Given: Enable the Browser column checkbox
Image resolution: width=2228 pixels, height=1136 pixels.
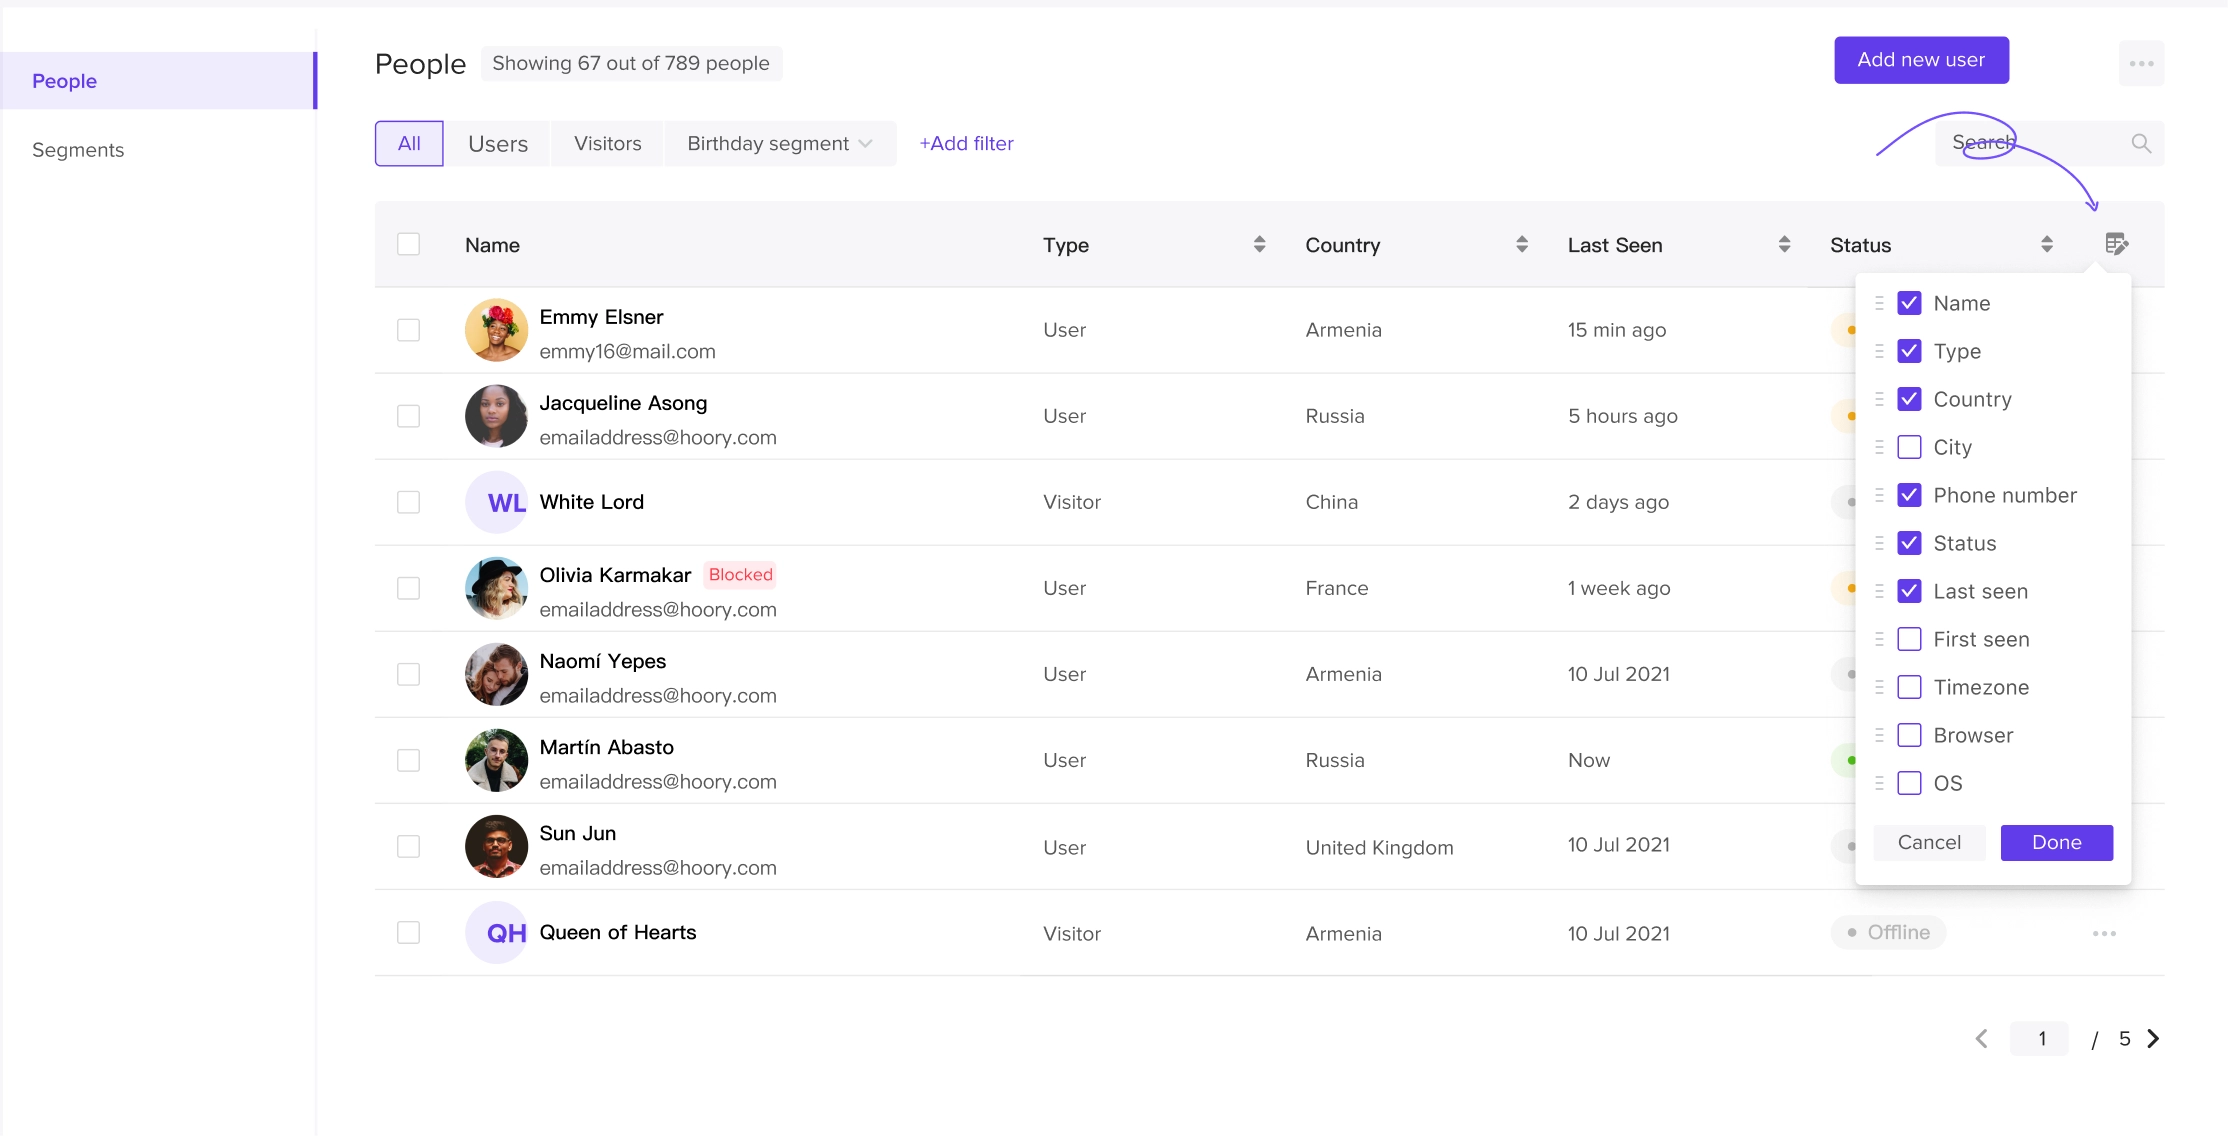Looking at the screenshot, I should click(x=1909, y=735).
